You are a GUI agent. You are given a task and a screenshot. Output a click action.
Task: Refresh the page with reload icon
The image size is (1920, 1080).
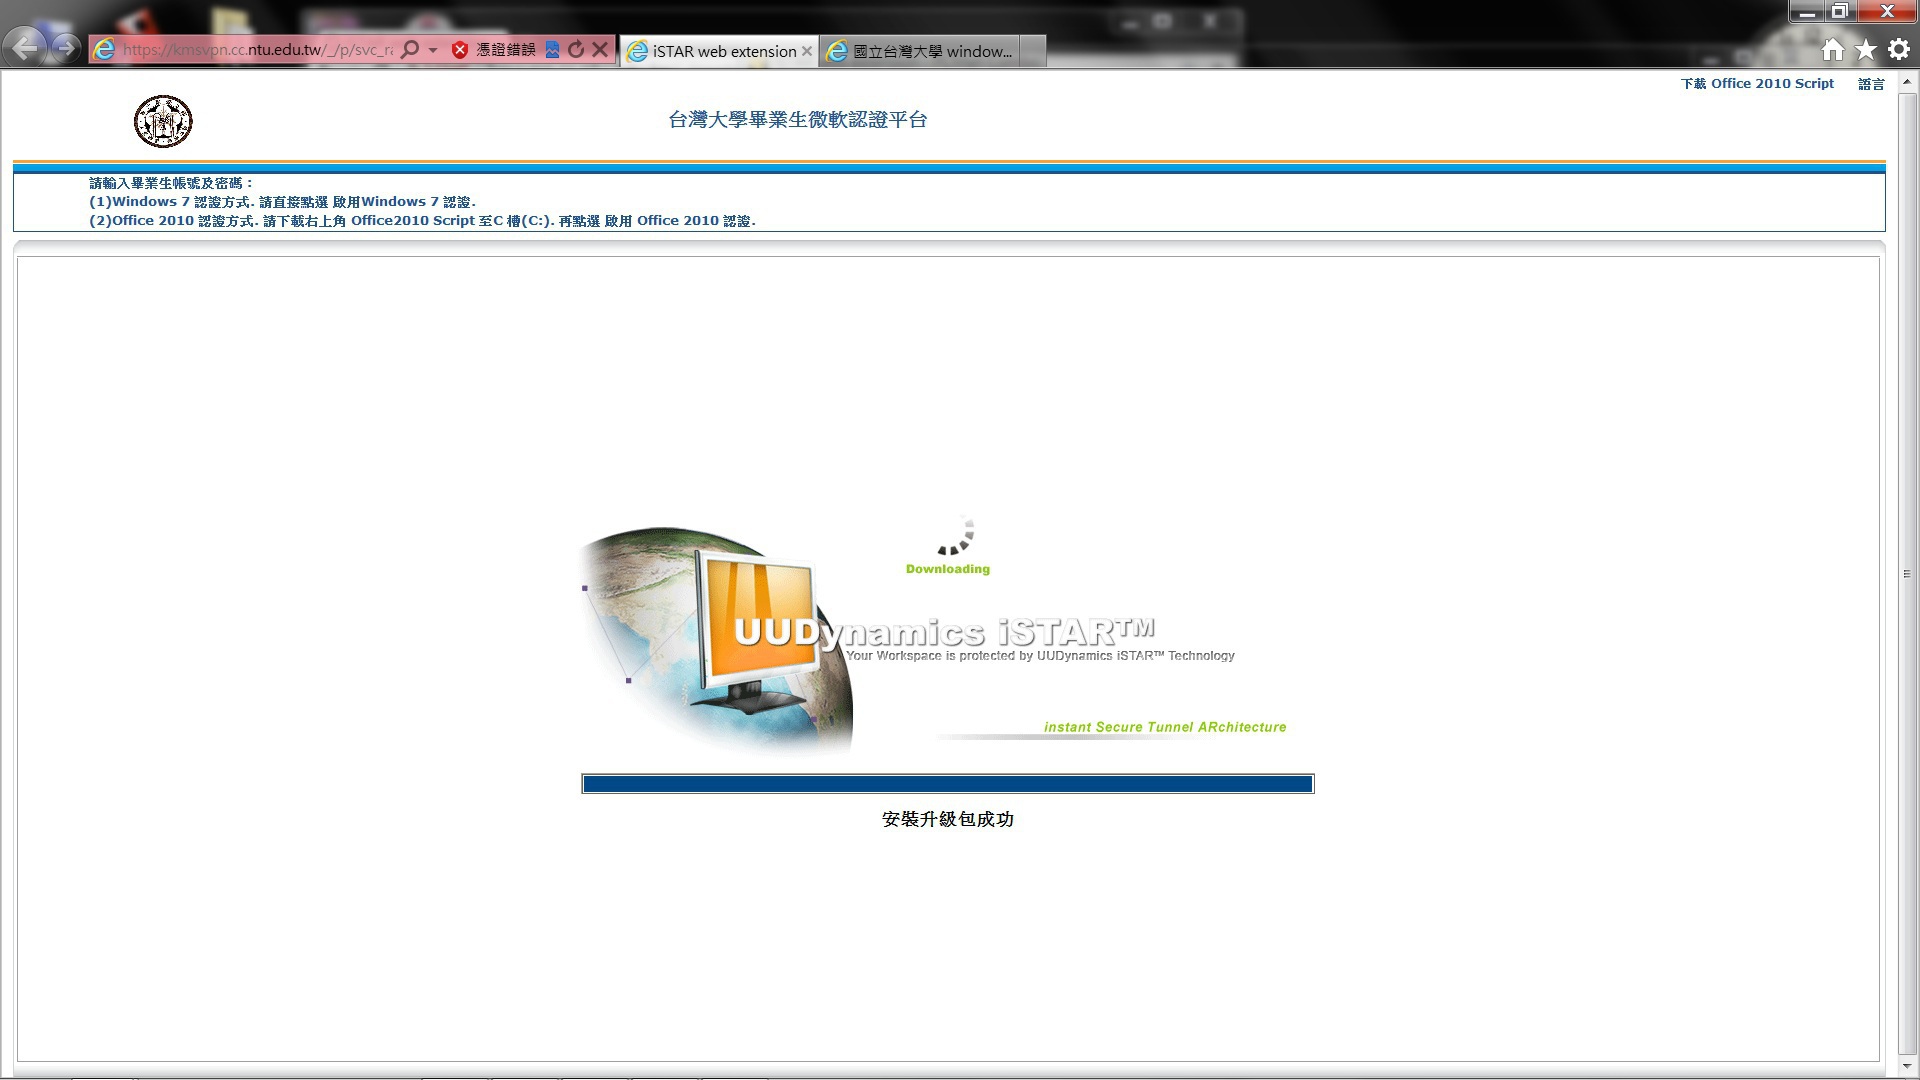576,50
